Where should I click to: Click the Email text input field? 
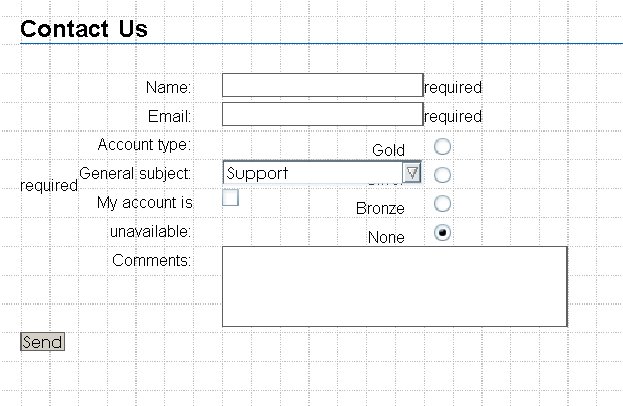322,114
